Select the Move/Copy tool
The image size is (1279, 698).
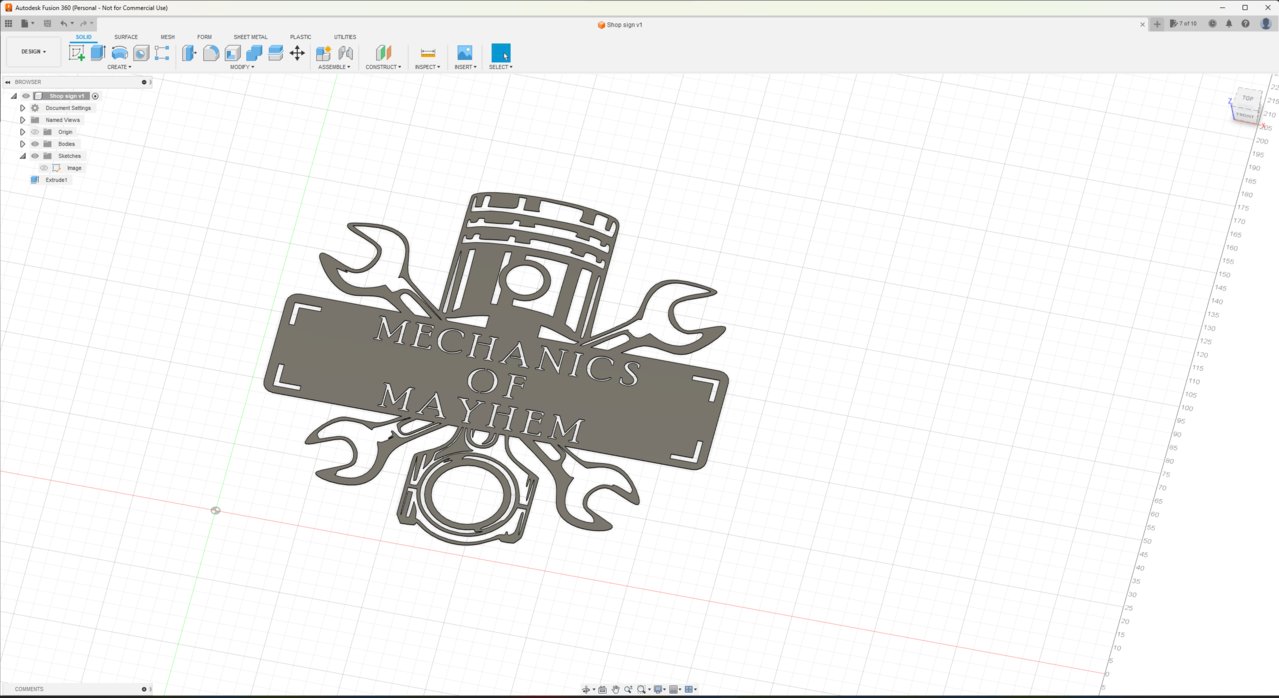(297, 53)
